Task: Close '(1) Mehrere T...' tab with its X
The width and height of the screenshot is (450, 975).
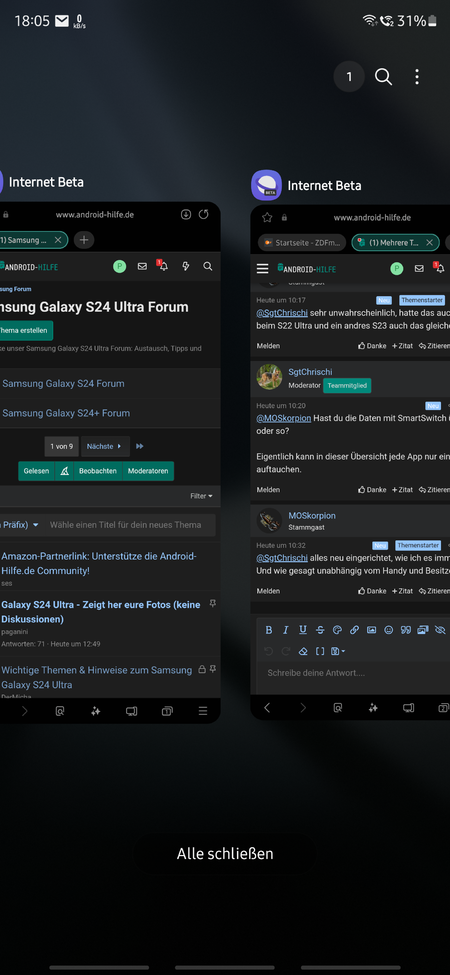Action: click(x=429, y=243)
